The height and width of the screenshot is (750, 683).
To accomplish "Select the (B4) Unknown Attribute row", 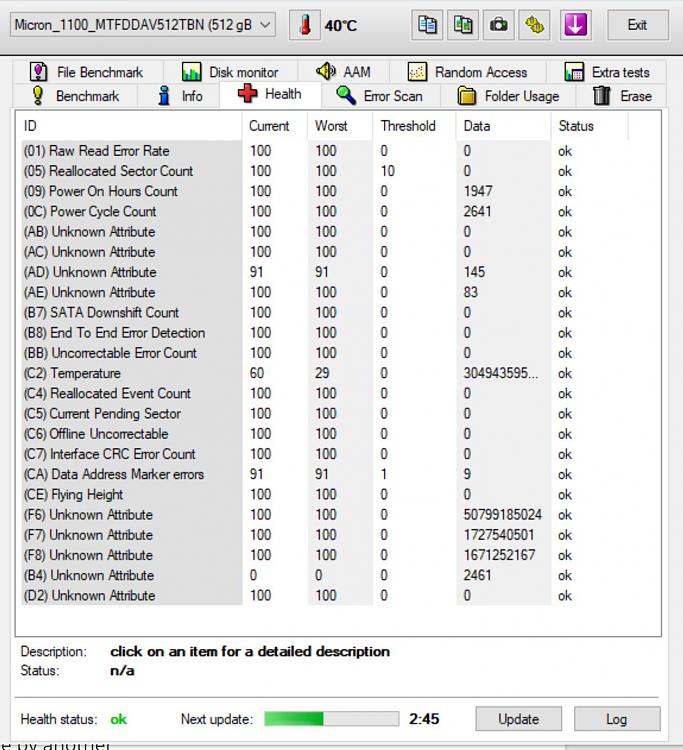I will (324, 575).
